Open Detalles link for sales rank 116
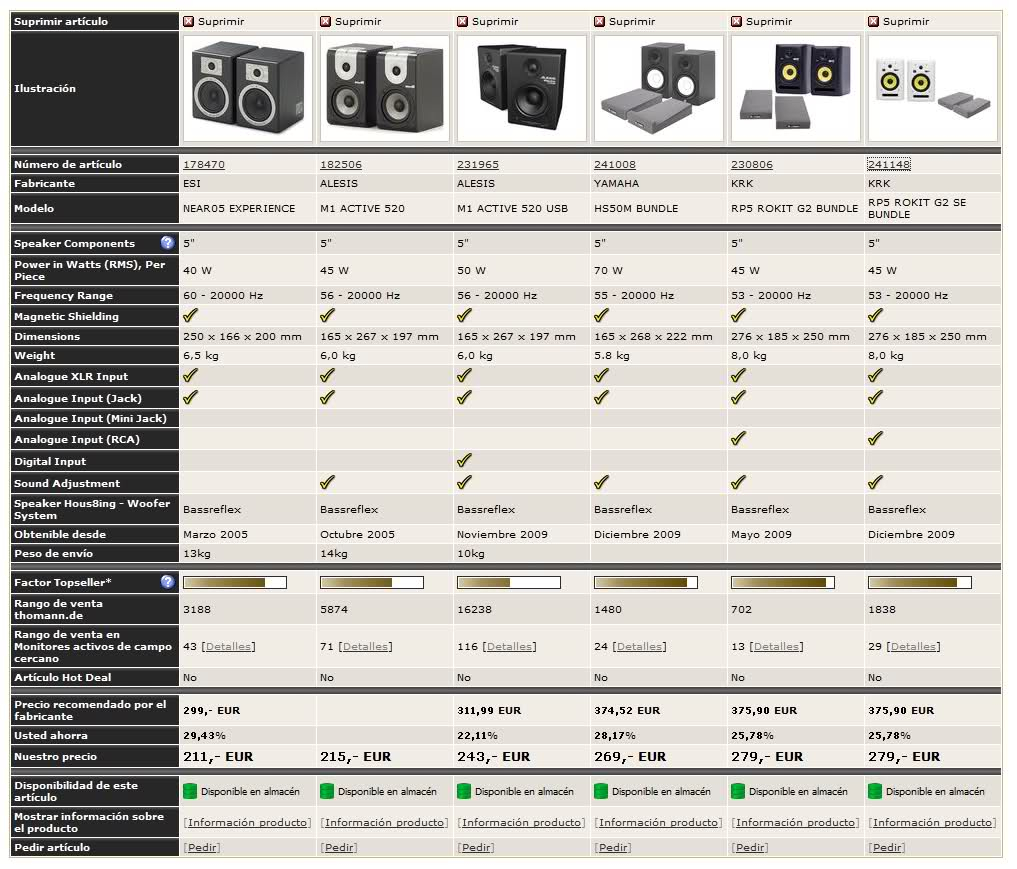Viewport: 1017px width, 869px height. (509, 647)
